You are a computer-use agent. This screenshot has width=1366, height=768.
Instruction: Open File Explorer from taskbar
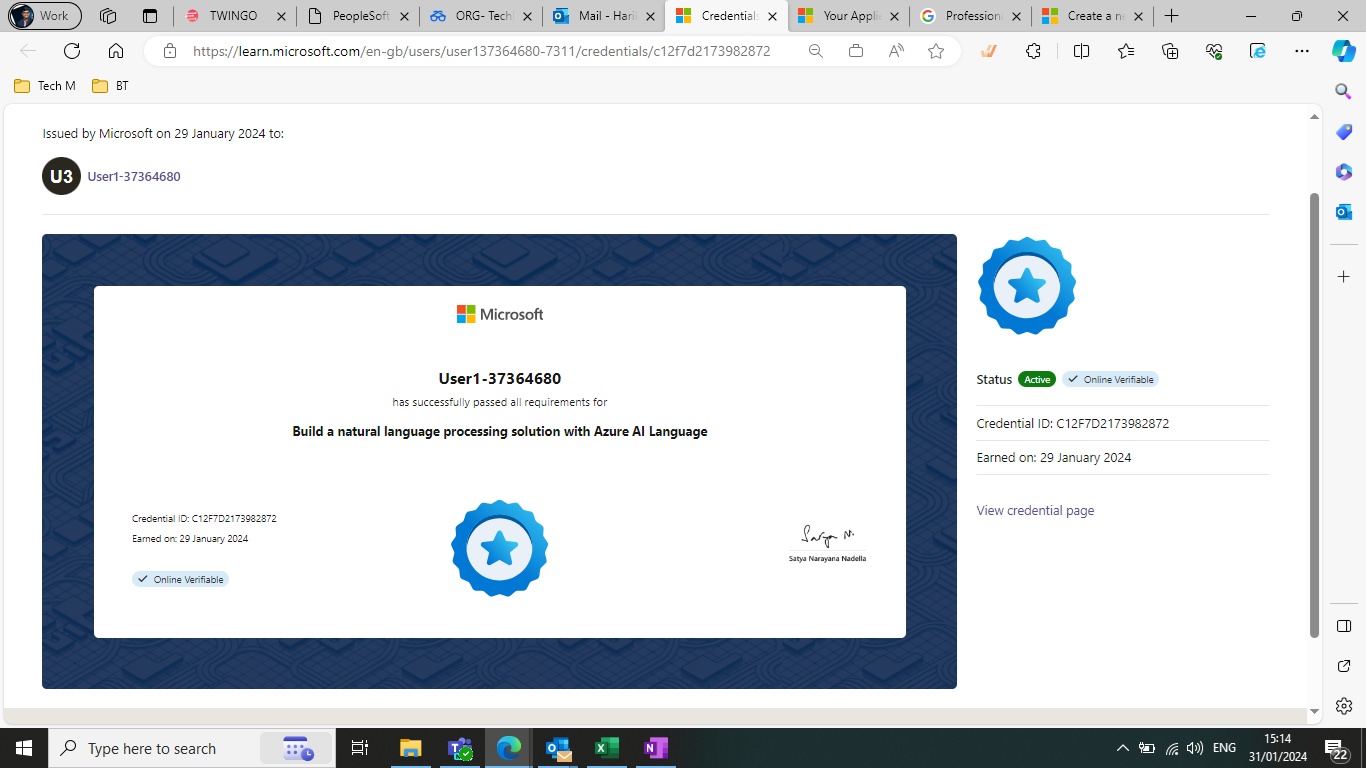click(410, 748)
